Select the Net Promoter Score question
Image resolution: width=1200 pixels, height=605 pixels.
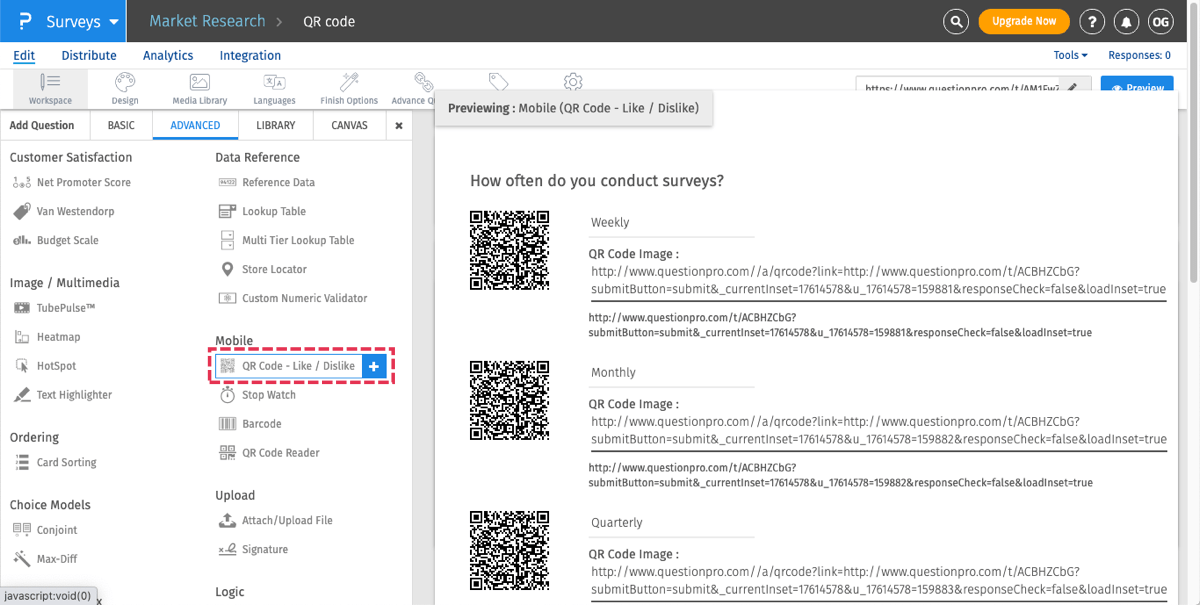pyautogui.click(x=83, y=183)
